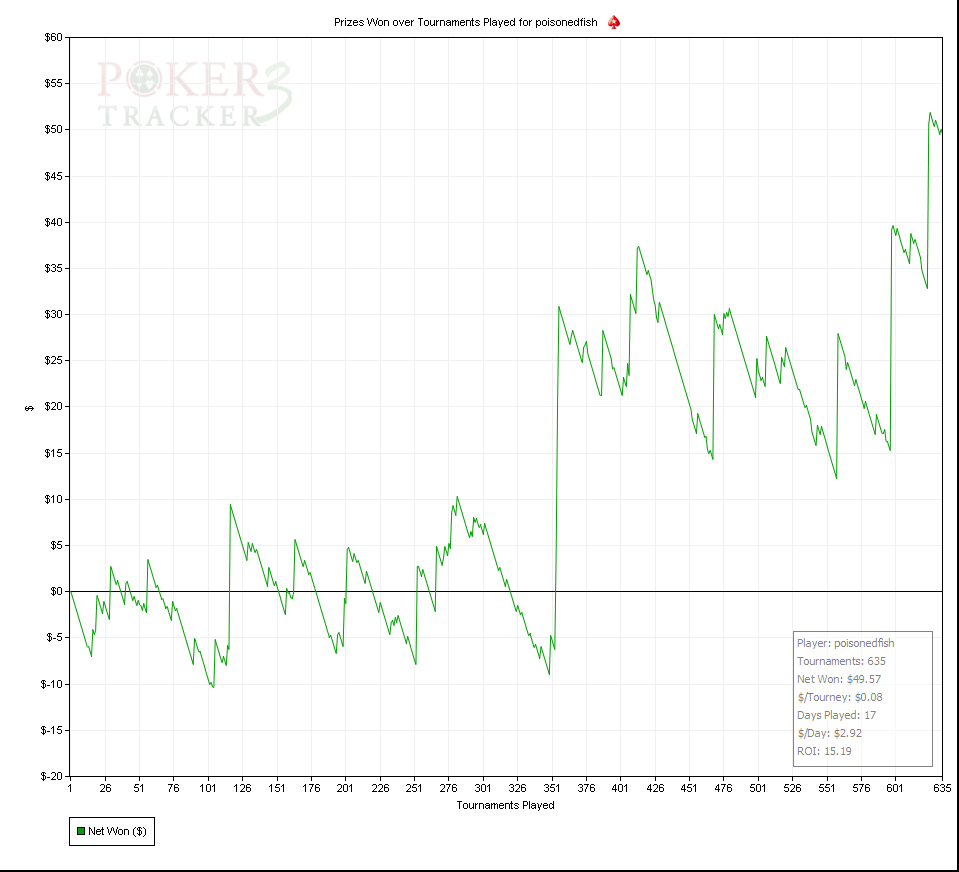Click the '451' x-axis tick label
This screenshot has height=872, width=959.
(689, 788)
